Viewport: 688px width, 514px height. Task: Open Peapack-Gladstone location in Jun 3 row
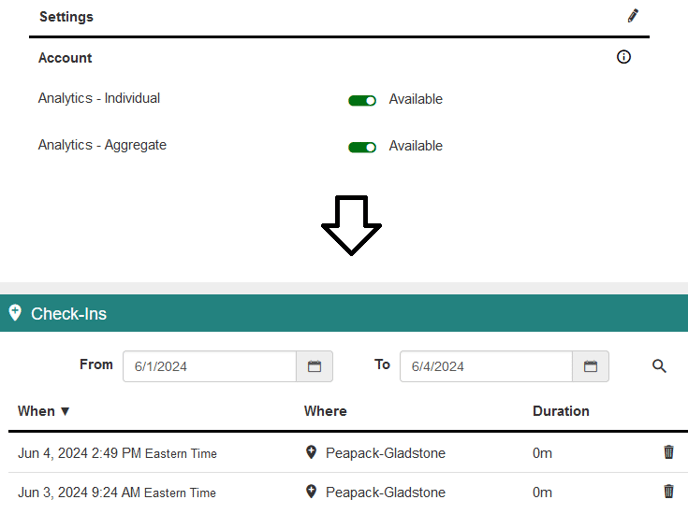(385, 492)
